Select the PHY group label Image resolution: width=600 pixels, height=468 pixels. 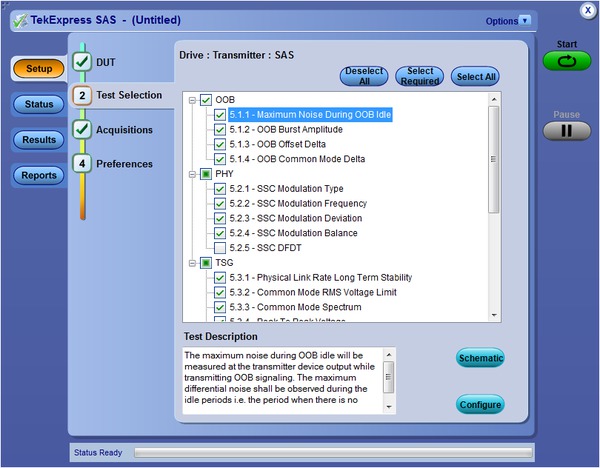pos(224,174)
